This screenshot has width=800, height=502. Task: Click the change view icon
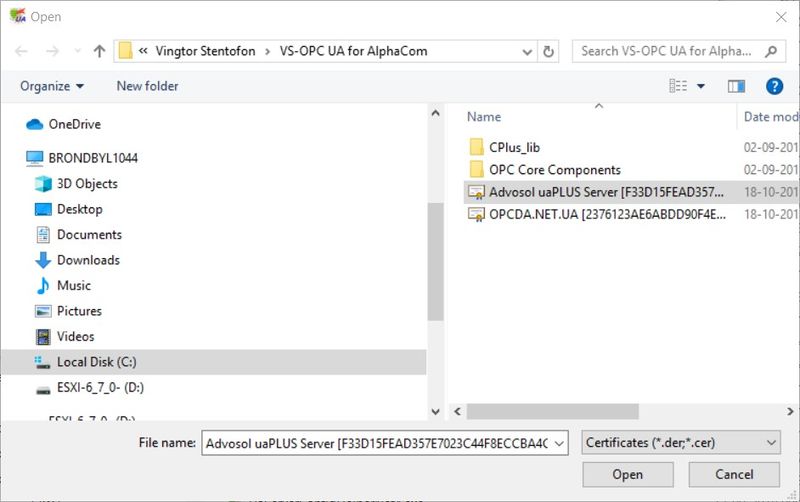(678, 87)
